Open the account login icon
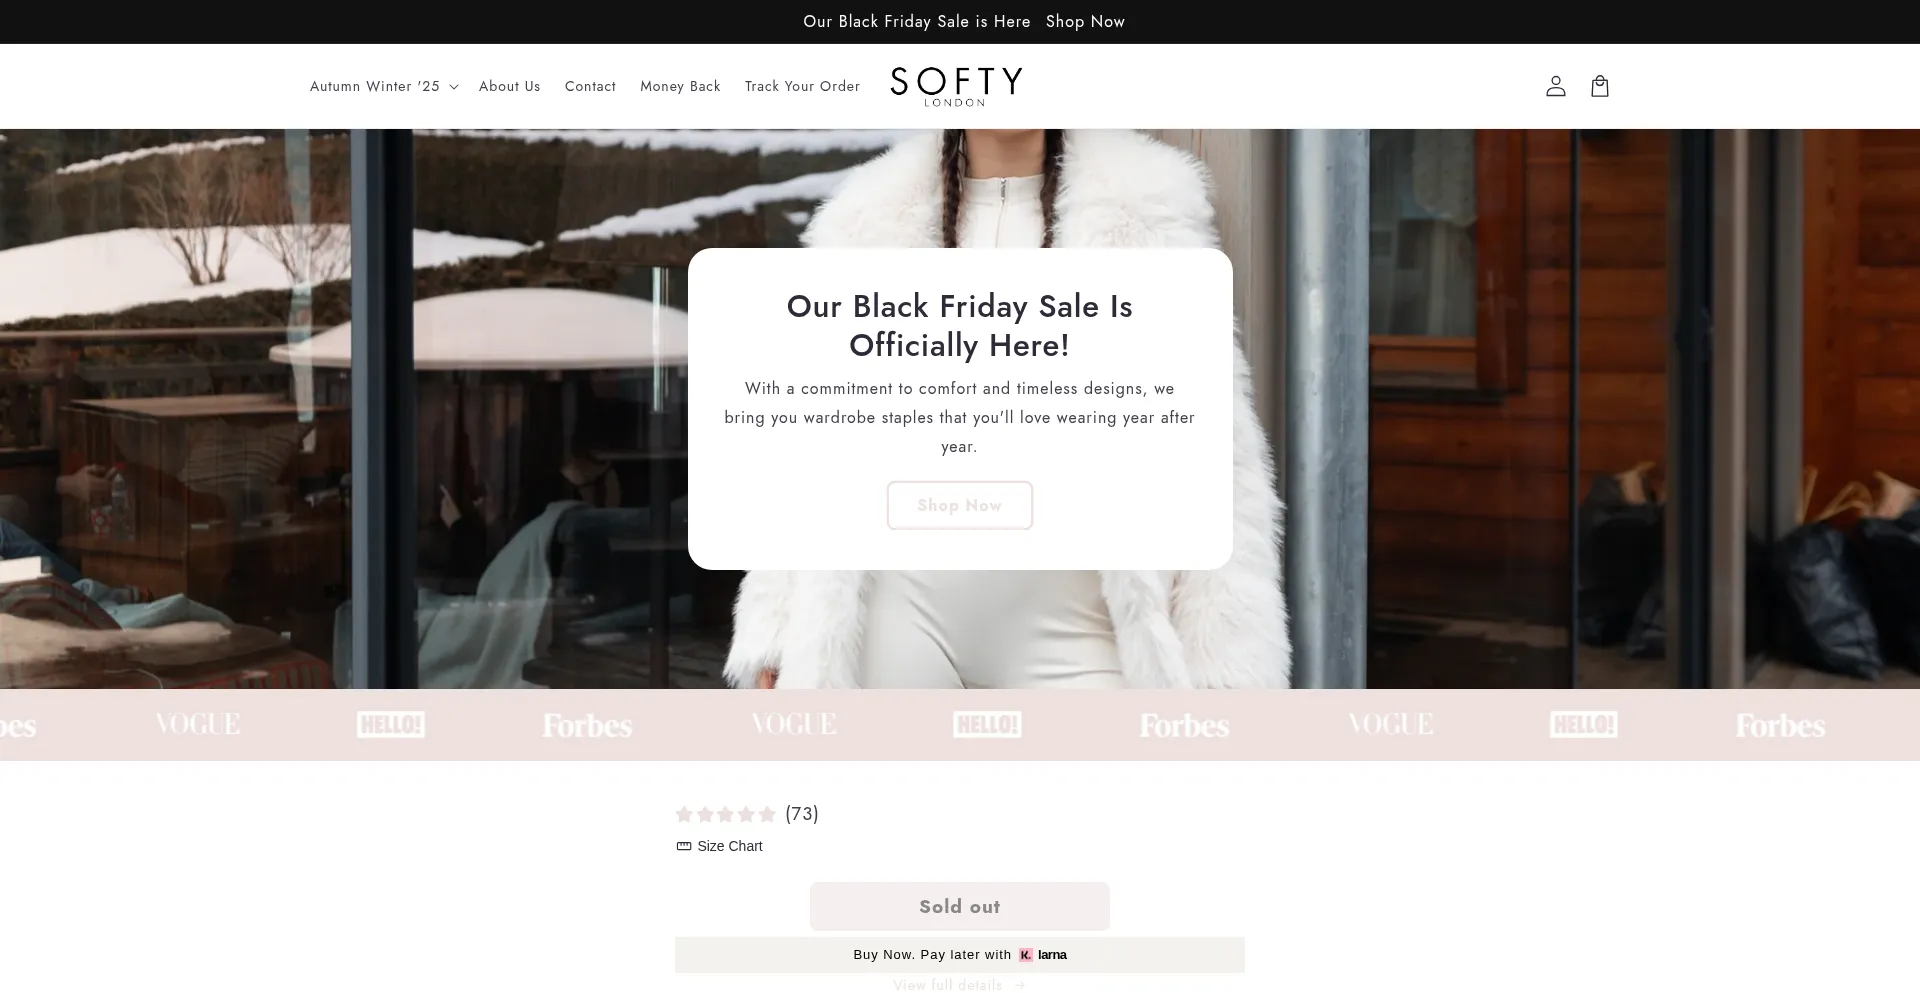This screenshot has width=1920, height=993. [1555, 86]
